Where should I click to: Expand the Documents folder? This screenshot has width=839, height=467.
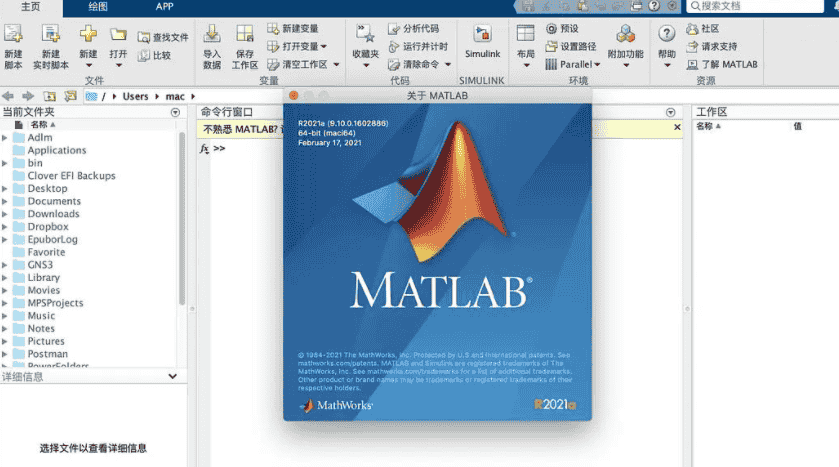click(x=5, y=201)
